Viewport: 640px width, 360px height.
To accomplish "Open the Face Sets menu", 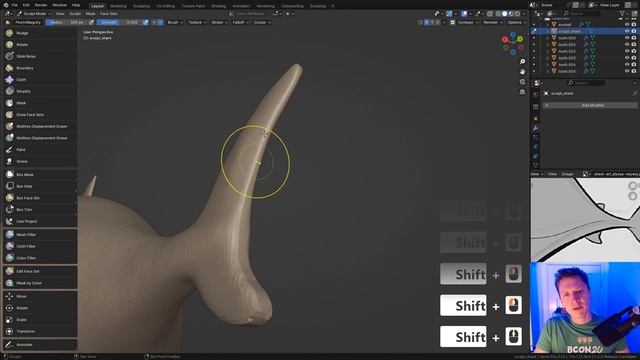I will [x=109, y=14].
